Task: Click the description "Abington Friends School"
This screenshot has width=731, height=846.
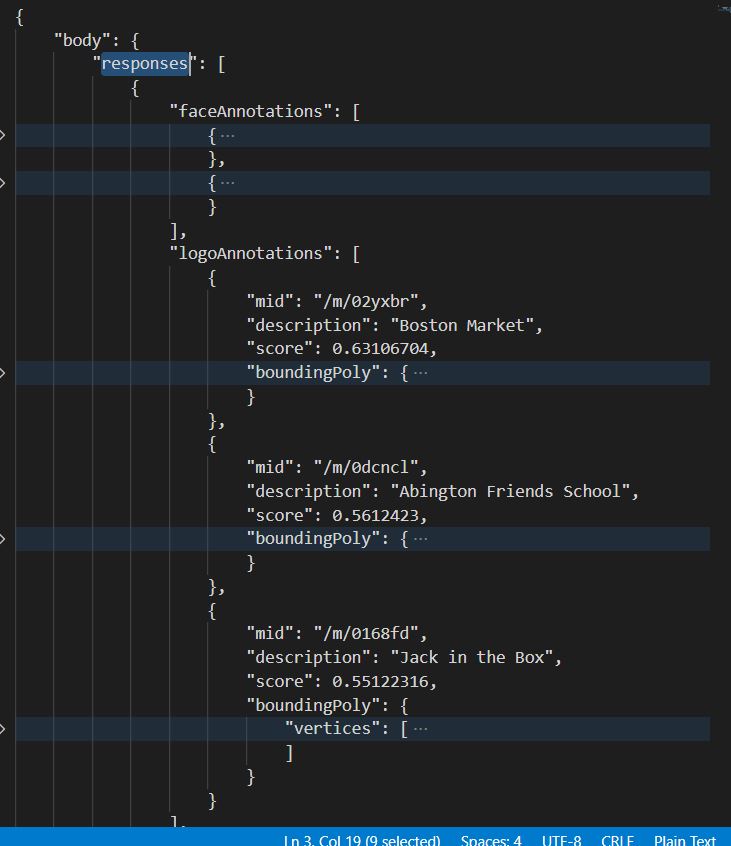Action: coord(510,491)
